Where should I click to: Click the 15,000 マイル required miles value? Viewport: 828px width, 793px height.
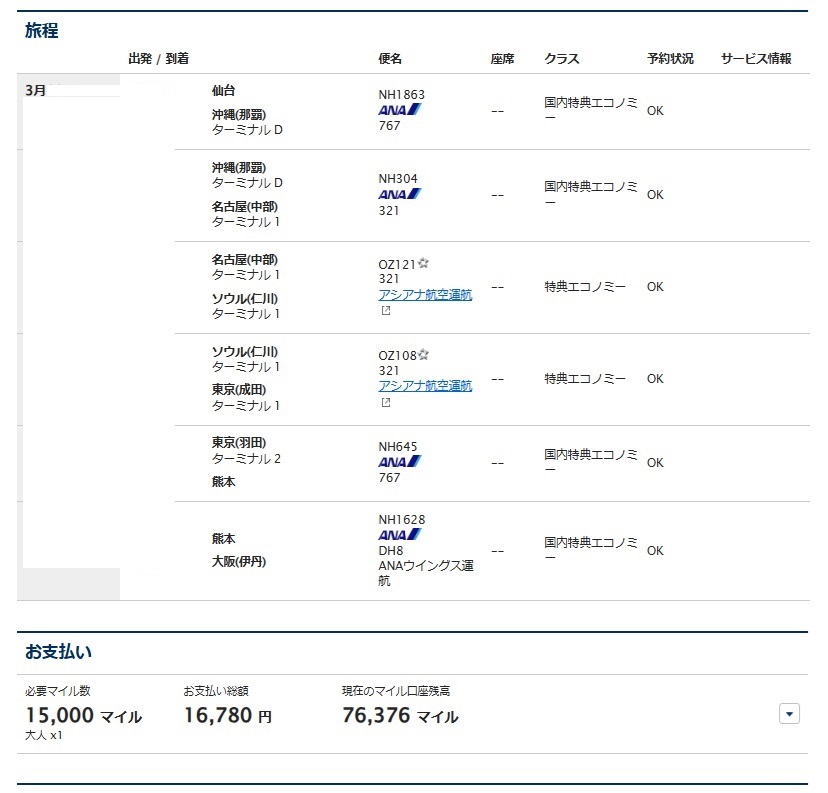[83, 716]
